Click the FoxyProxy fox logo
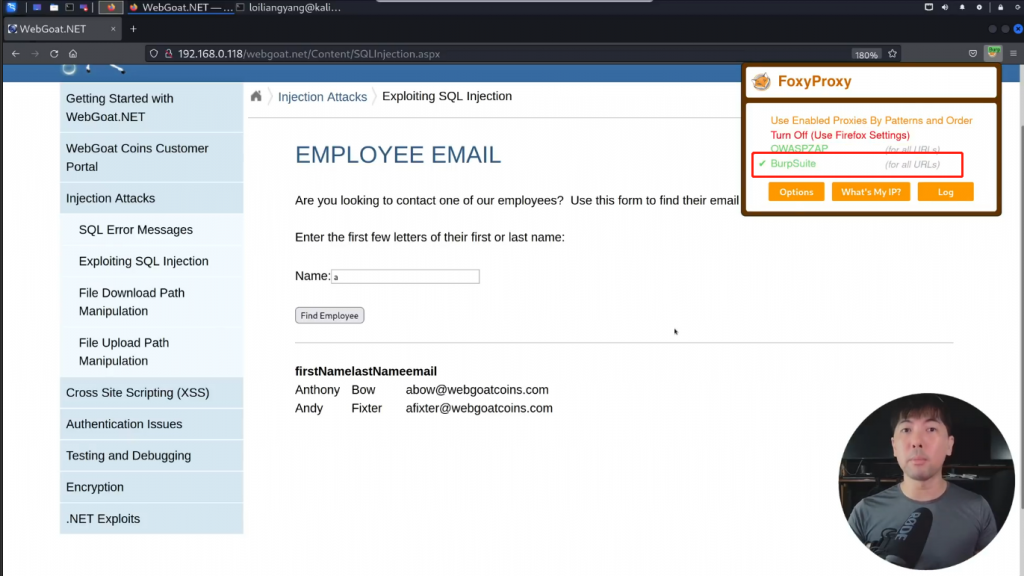1024x576 pixels. [x=761, y=82]
